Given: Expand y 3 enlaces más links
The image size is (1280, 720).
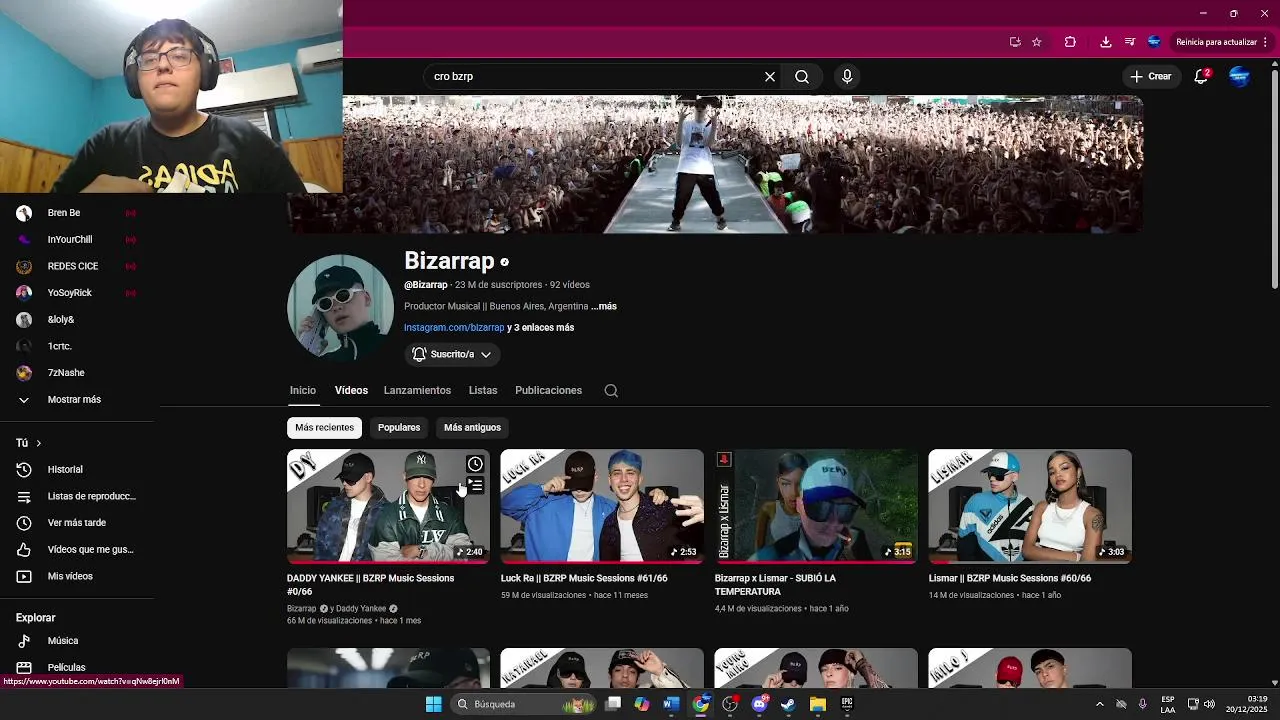Looking at the screenshot, I should coord(541,327).
